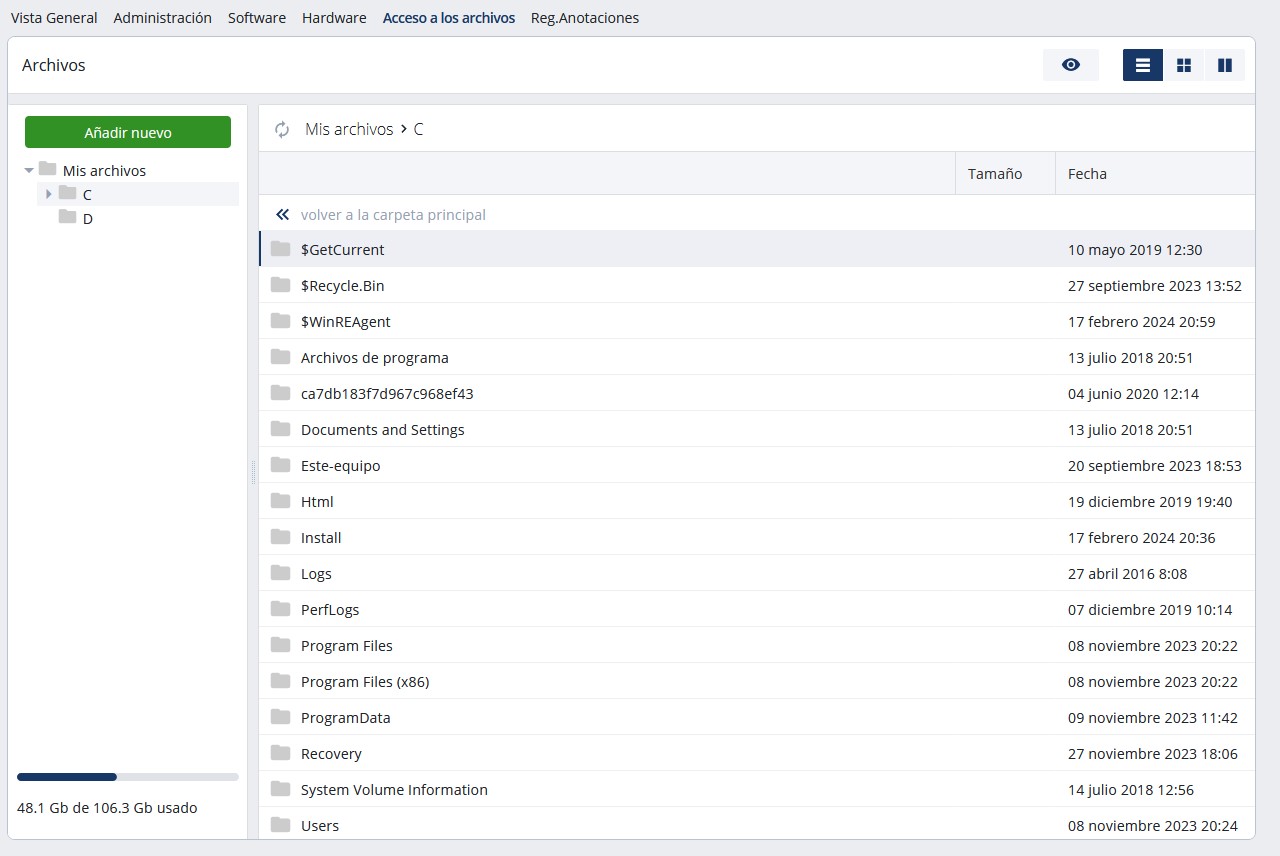
Task: Click the refresh icon beside Mis archivos
Action: 282,129
